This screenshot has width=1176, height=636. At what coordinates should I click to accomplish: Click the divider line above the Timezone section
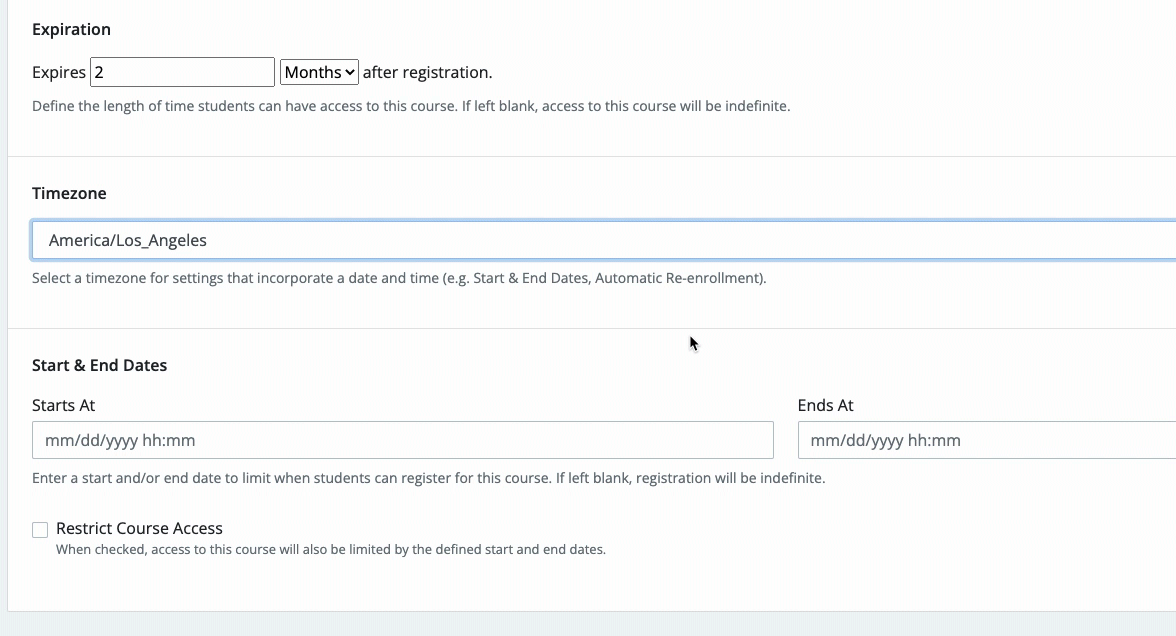point(590,156)
